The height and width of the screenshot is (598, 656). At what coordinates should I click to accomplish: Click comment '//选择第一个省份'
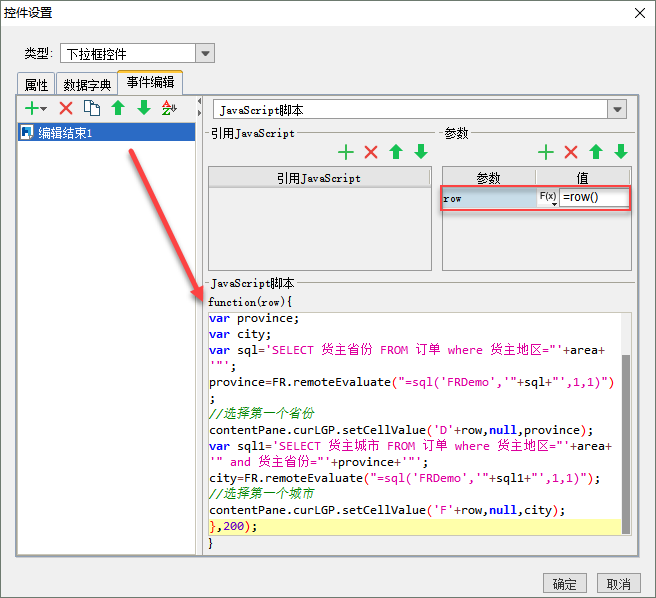262,413
